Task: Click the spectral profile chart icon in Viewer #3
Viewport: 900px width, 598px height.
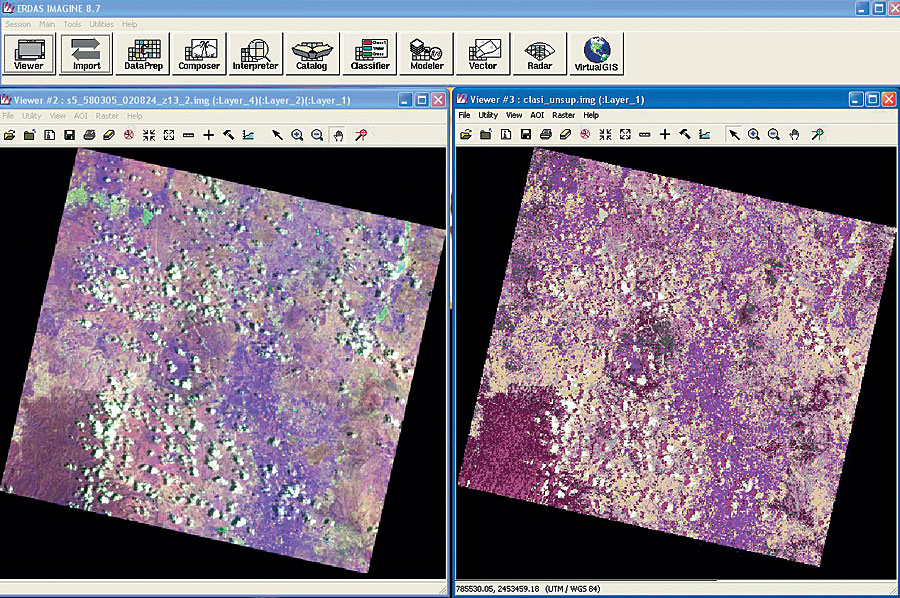Action: (x=704, y=134)
